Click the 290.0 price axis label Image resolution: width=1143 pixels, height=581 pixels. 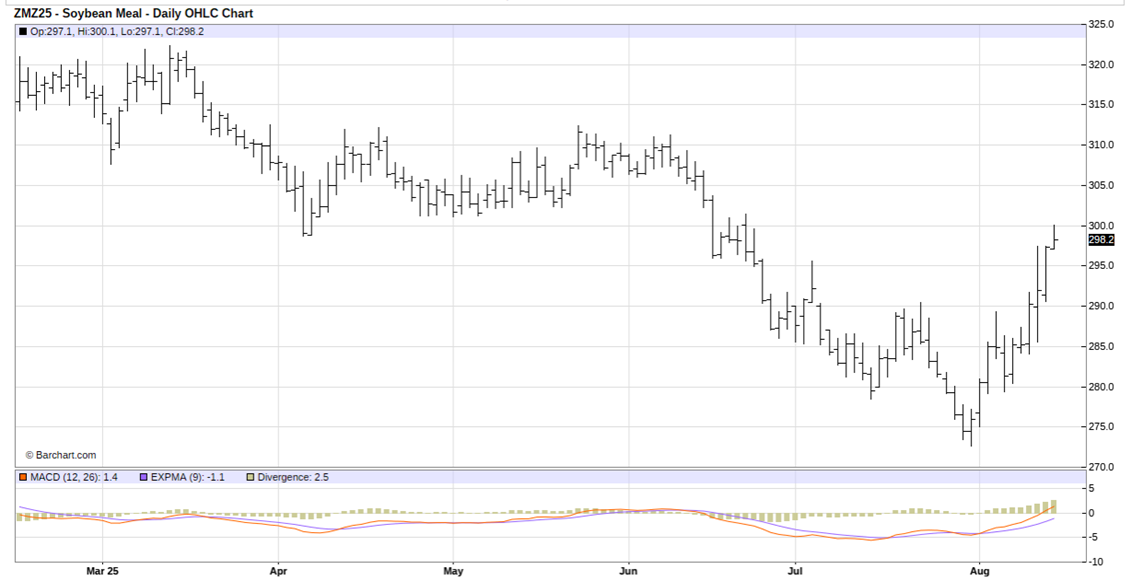pos(1101,306)
